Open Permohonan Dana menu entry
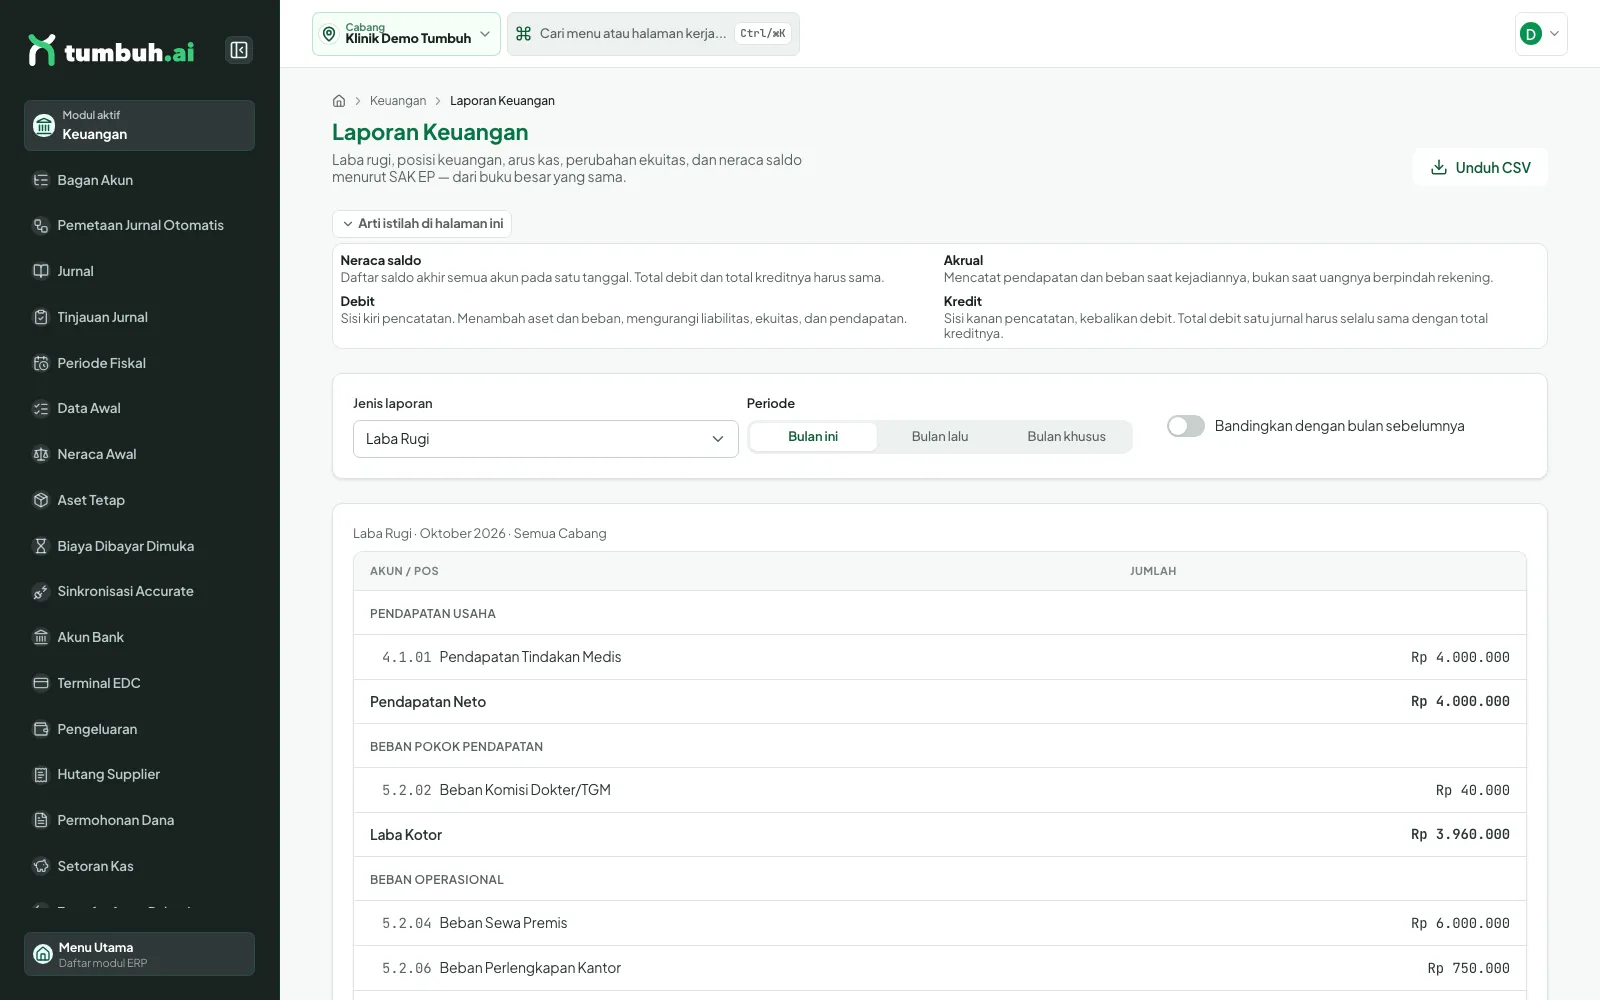This screenshot has width=1600, height=1000. tap(139, 820)
